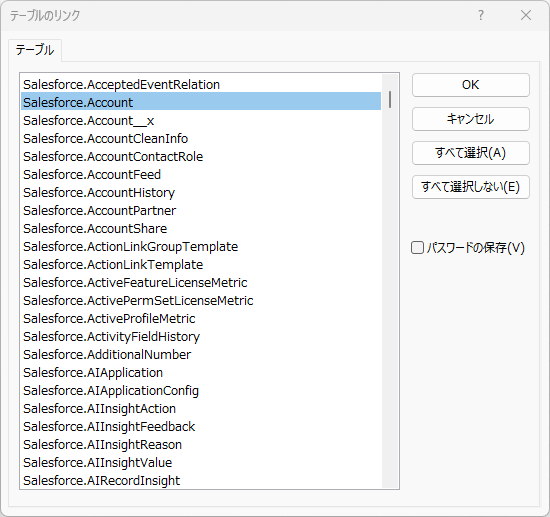Select Salesforce.AcceptedEventRelation

coord(201,85)
